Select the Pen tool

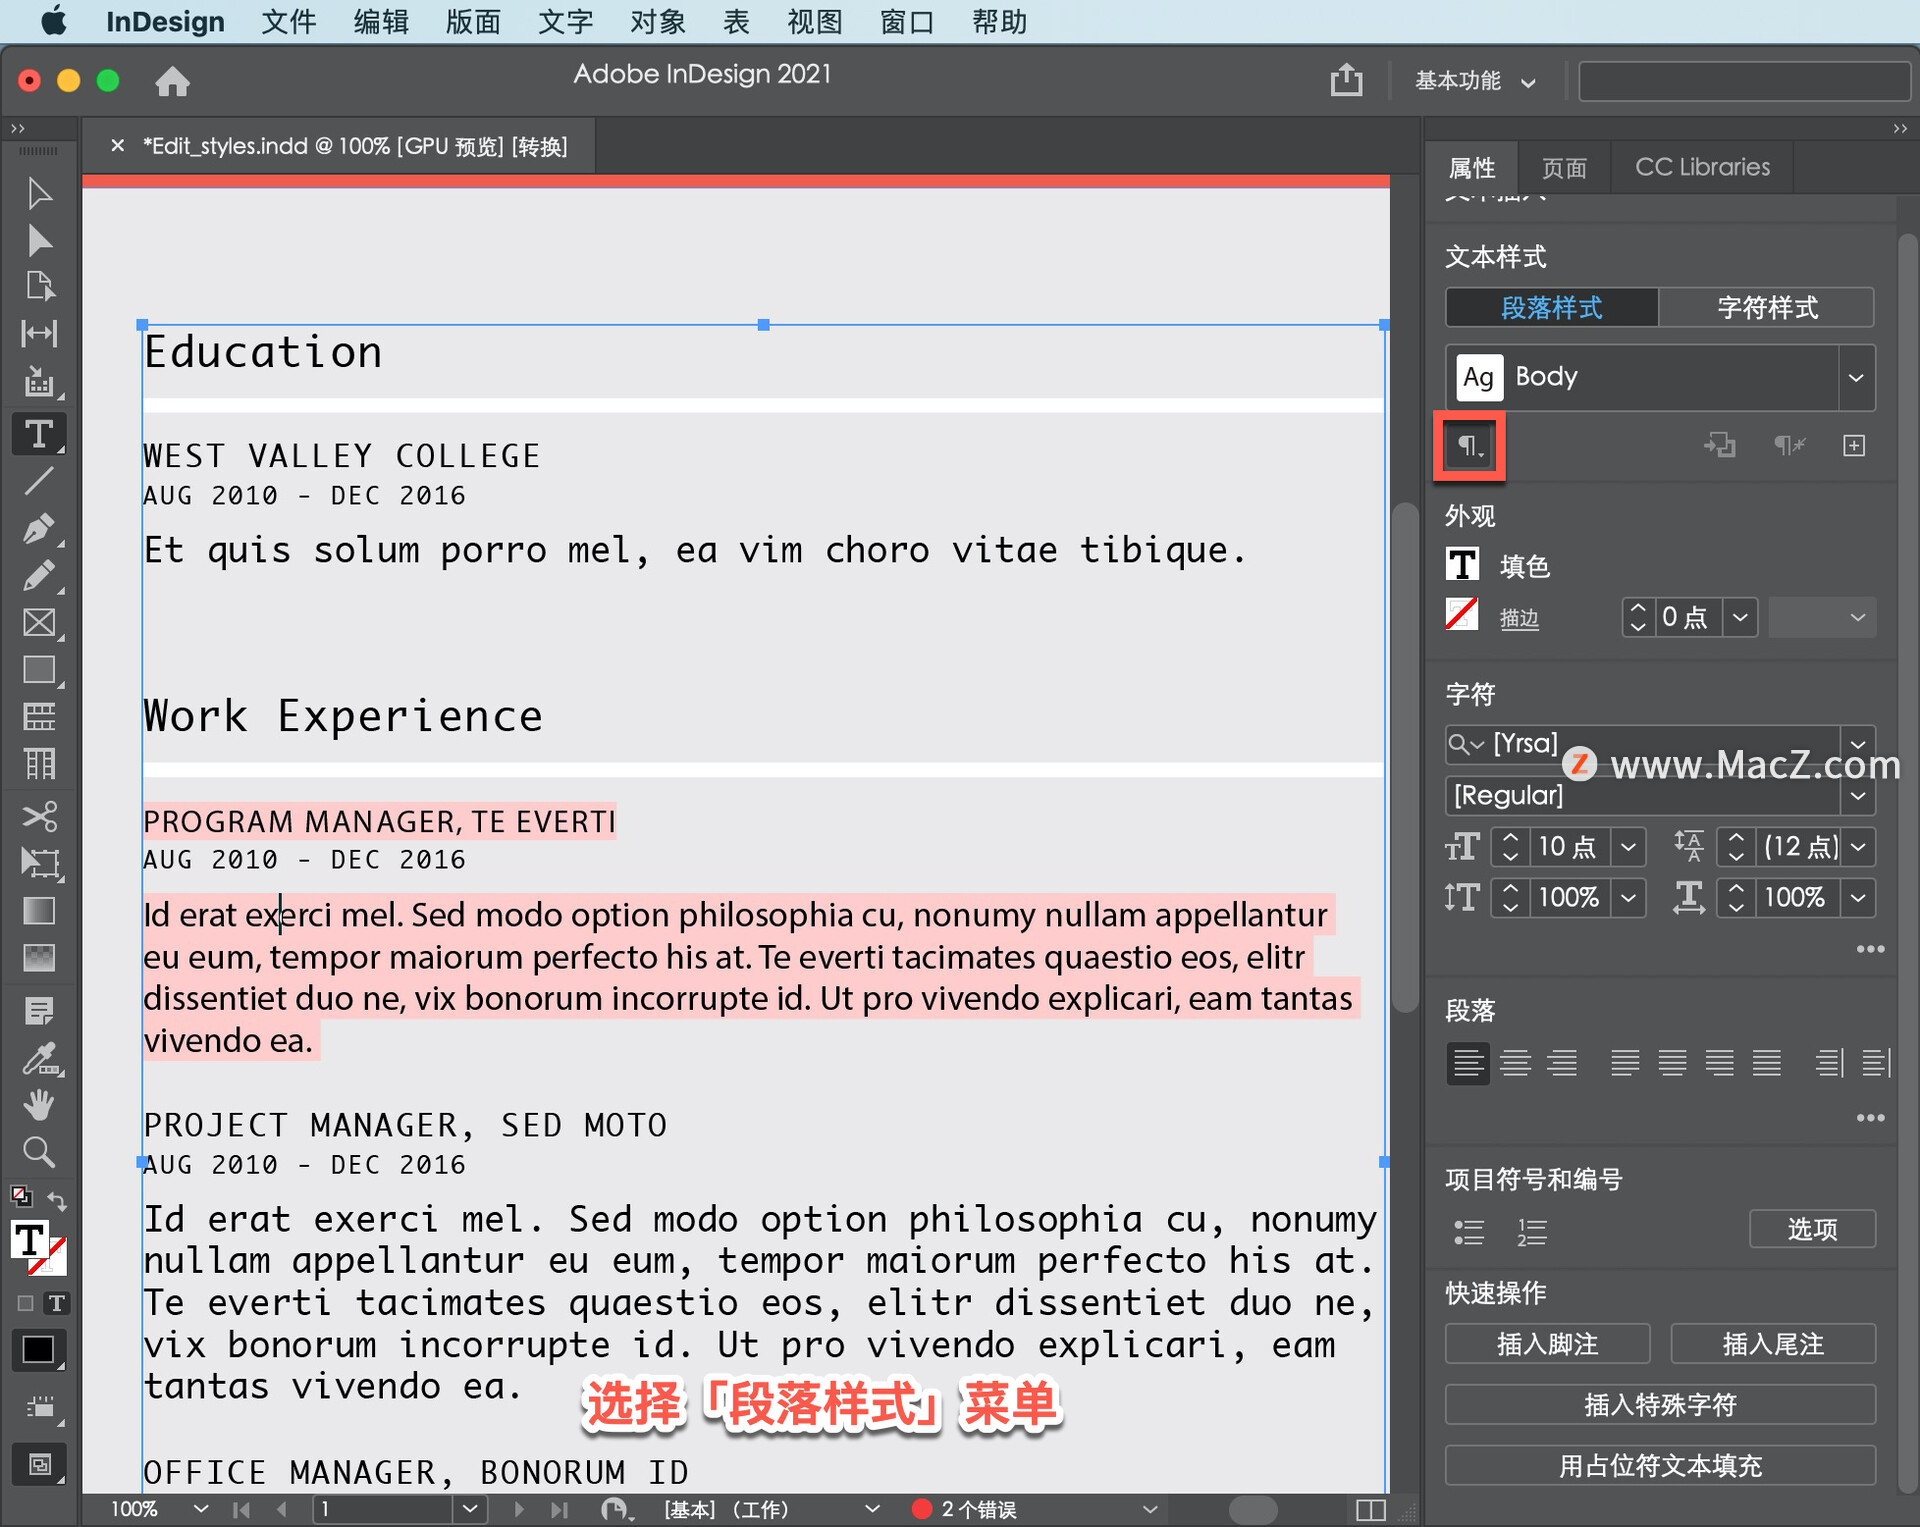[x=39, y=528]
